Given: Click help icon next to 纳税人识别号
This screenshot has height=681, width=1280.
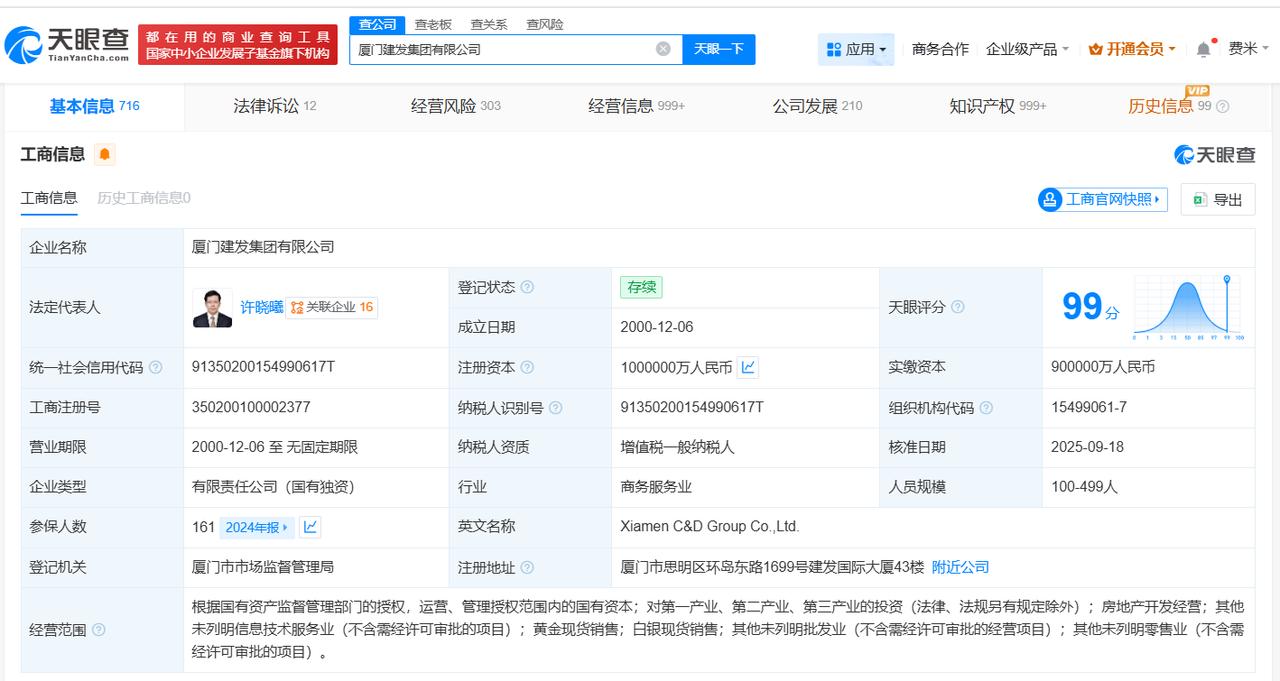Looking at the screenshot, I should [555, 407].
